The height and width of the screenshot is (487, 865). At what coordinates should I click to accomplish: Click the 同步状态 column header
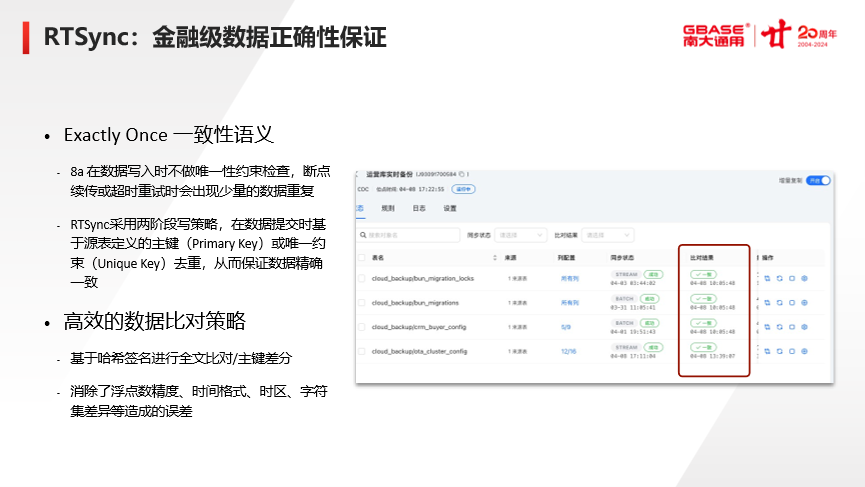[x=622, y=258]
